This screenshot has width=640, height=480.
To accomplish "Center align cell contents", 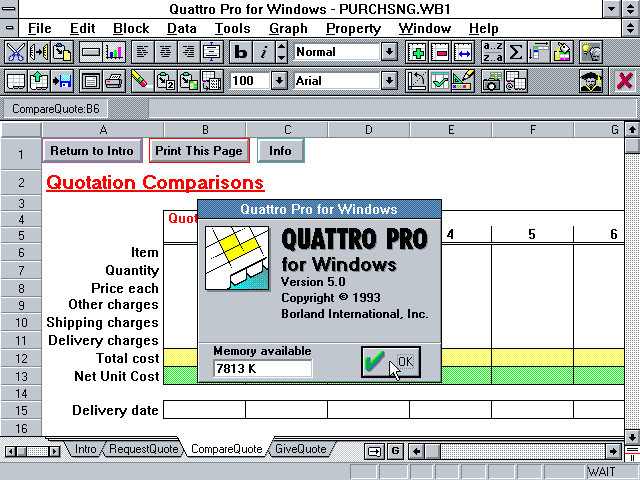I will (x=165, y=52).
